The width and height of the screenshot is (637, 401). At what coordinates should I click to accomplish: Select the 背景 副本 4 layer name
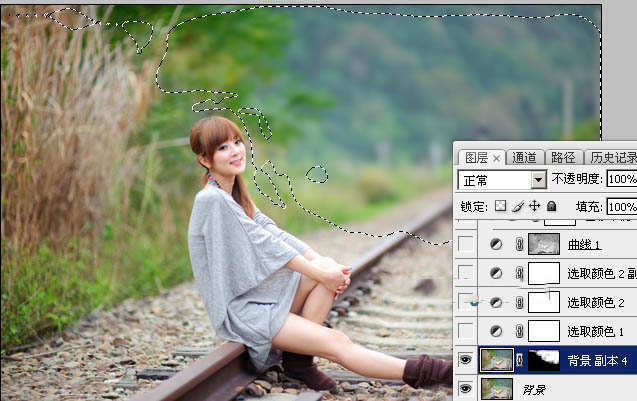click(597, 360)
